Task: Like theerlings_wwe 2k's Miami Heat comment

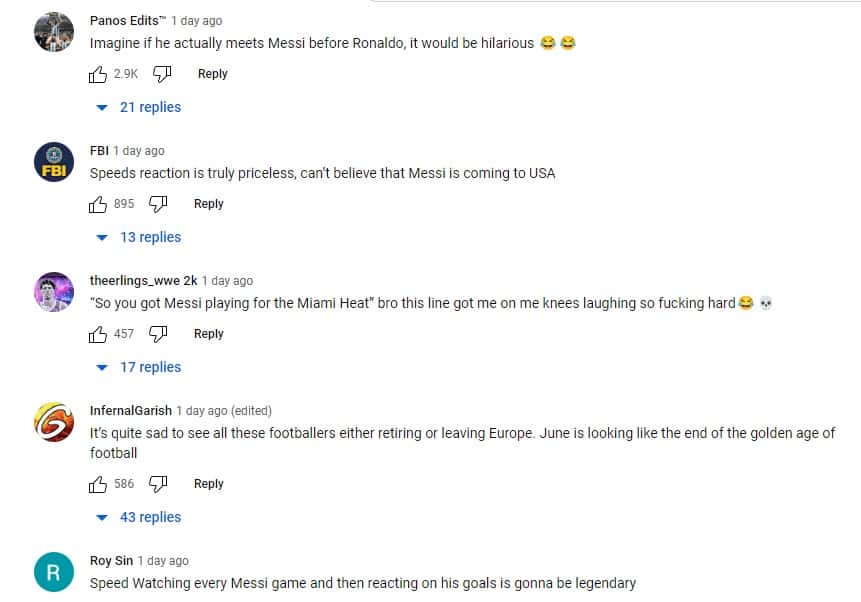Action: [98, 334]
